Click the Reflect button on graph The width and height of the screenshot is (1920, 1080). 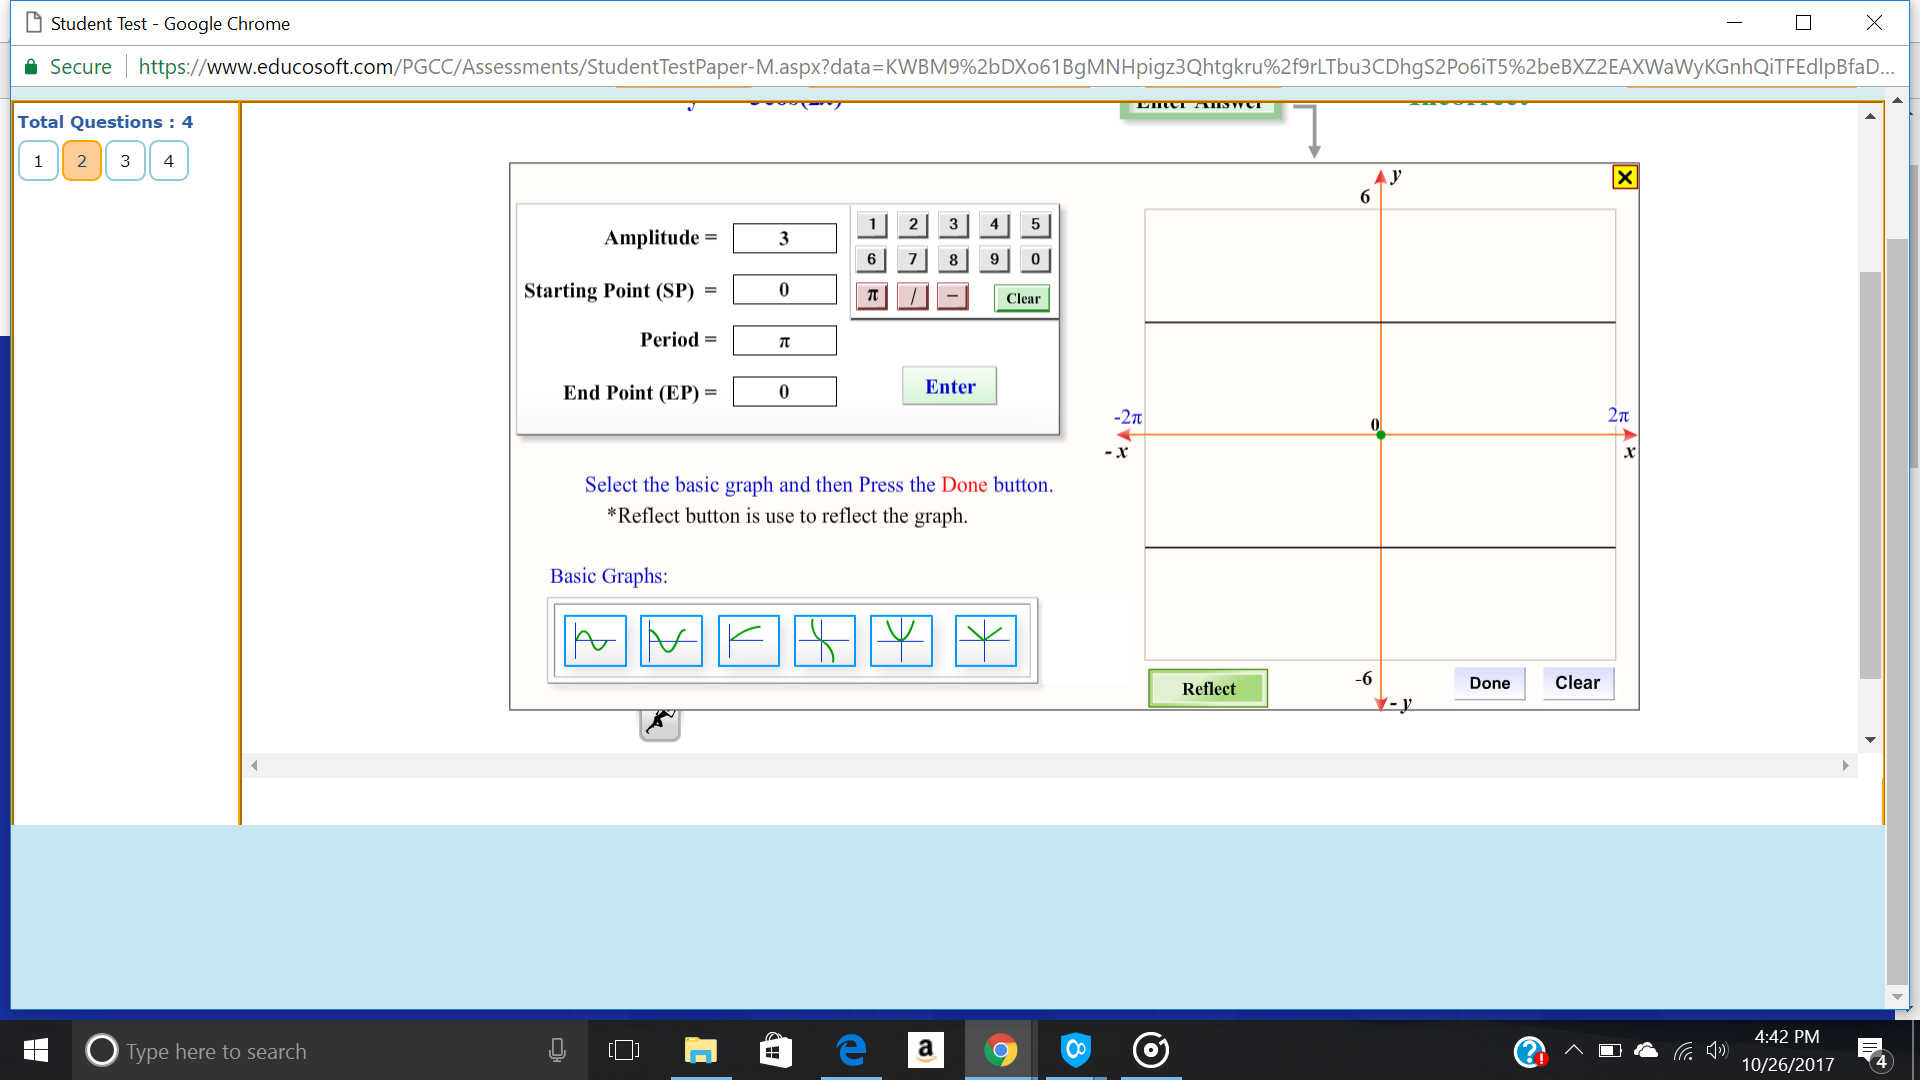coord(1208,687)
